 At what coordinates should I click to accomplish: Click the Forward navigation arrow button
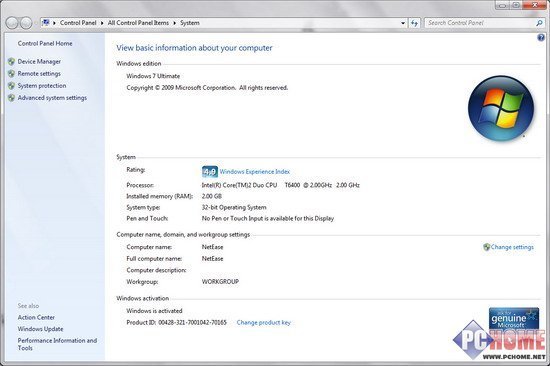click(x=26, y=23)
